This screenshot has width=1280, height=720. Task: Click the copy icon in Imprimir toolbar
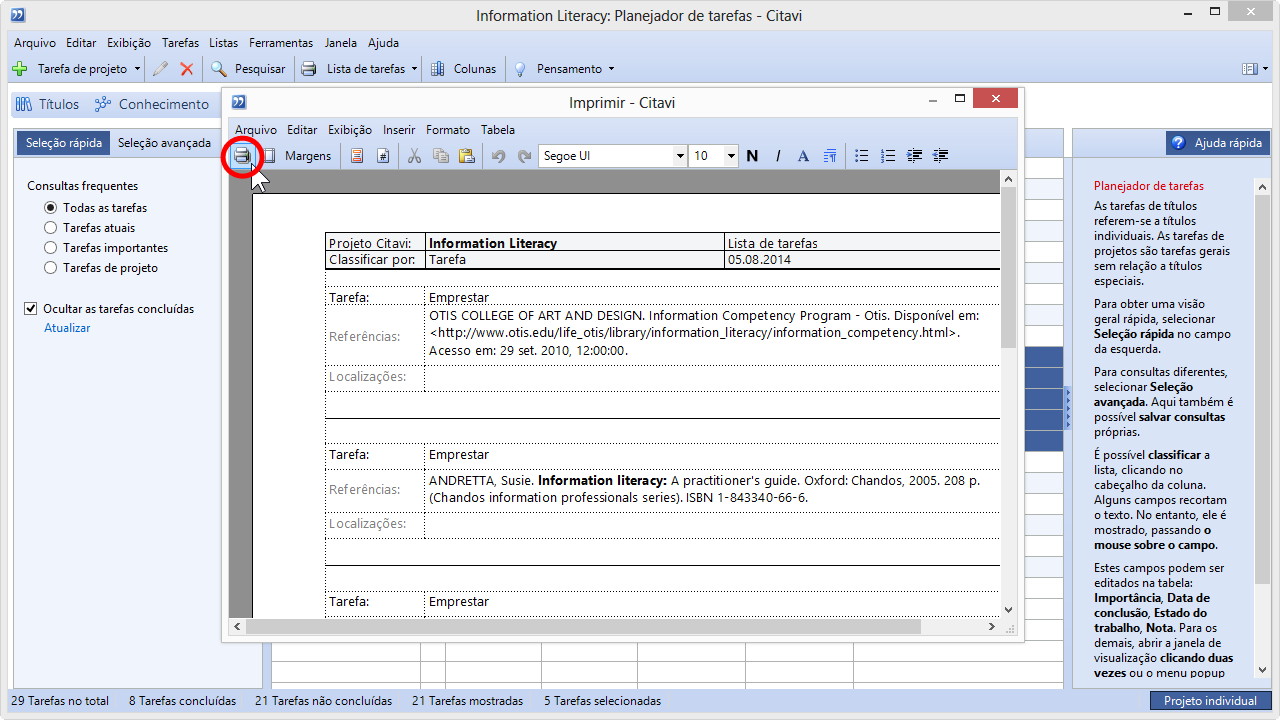[x=440, y=156]
